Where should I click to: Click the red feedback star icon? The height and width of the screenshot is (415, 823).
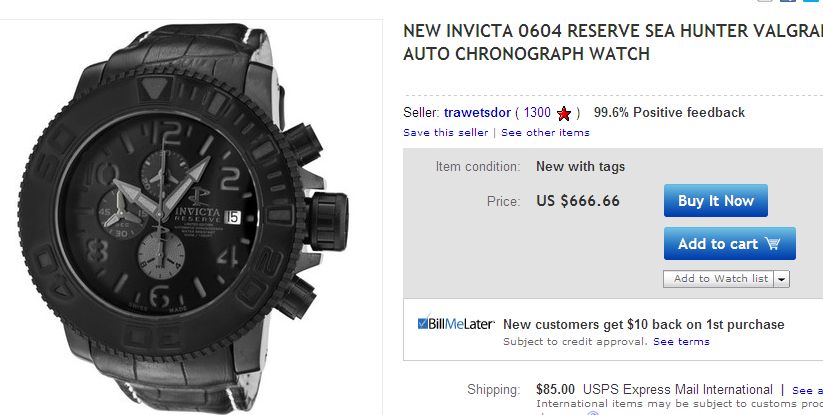[564, 113]
